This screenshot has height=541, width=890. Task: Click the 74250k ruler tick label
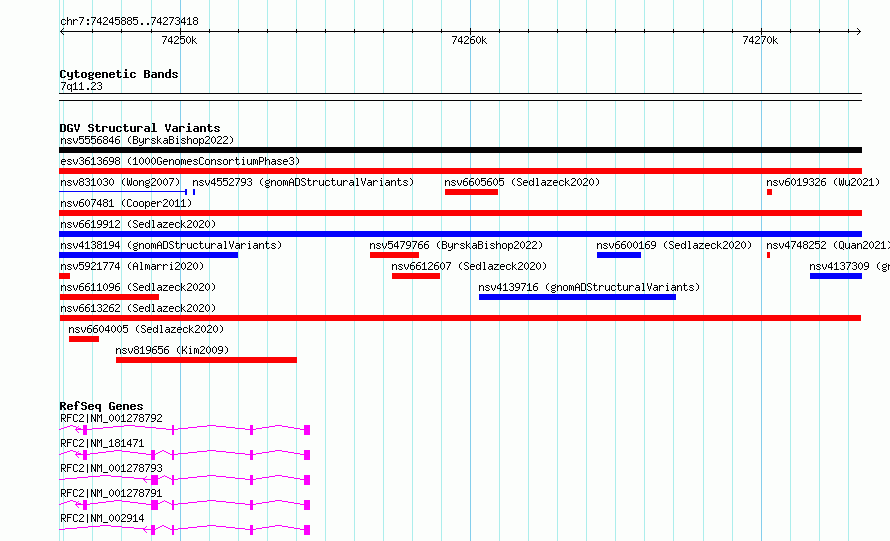click(179, 40)
